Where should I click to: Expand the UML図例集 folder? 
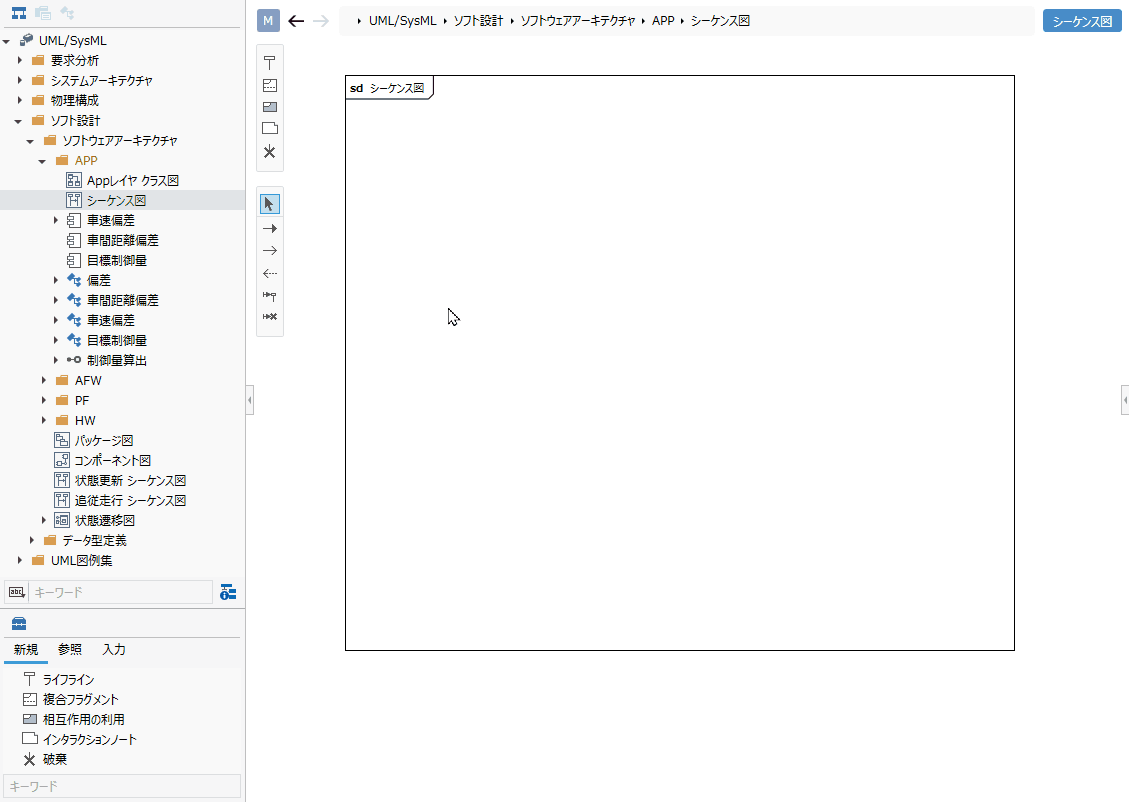pos(19,560)
